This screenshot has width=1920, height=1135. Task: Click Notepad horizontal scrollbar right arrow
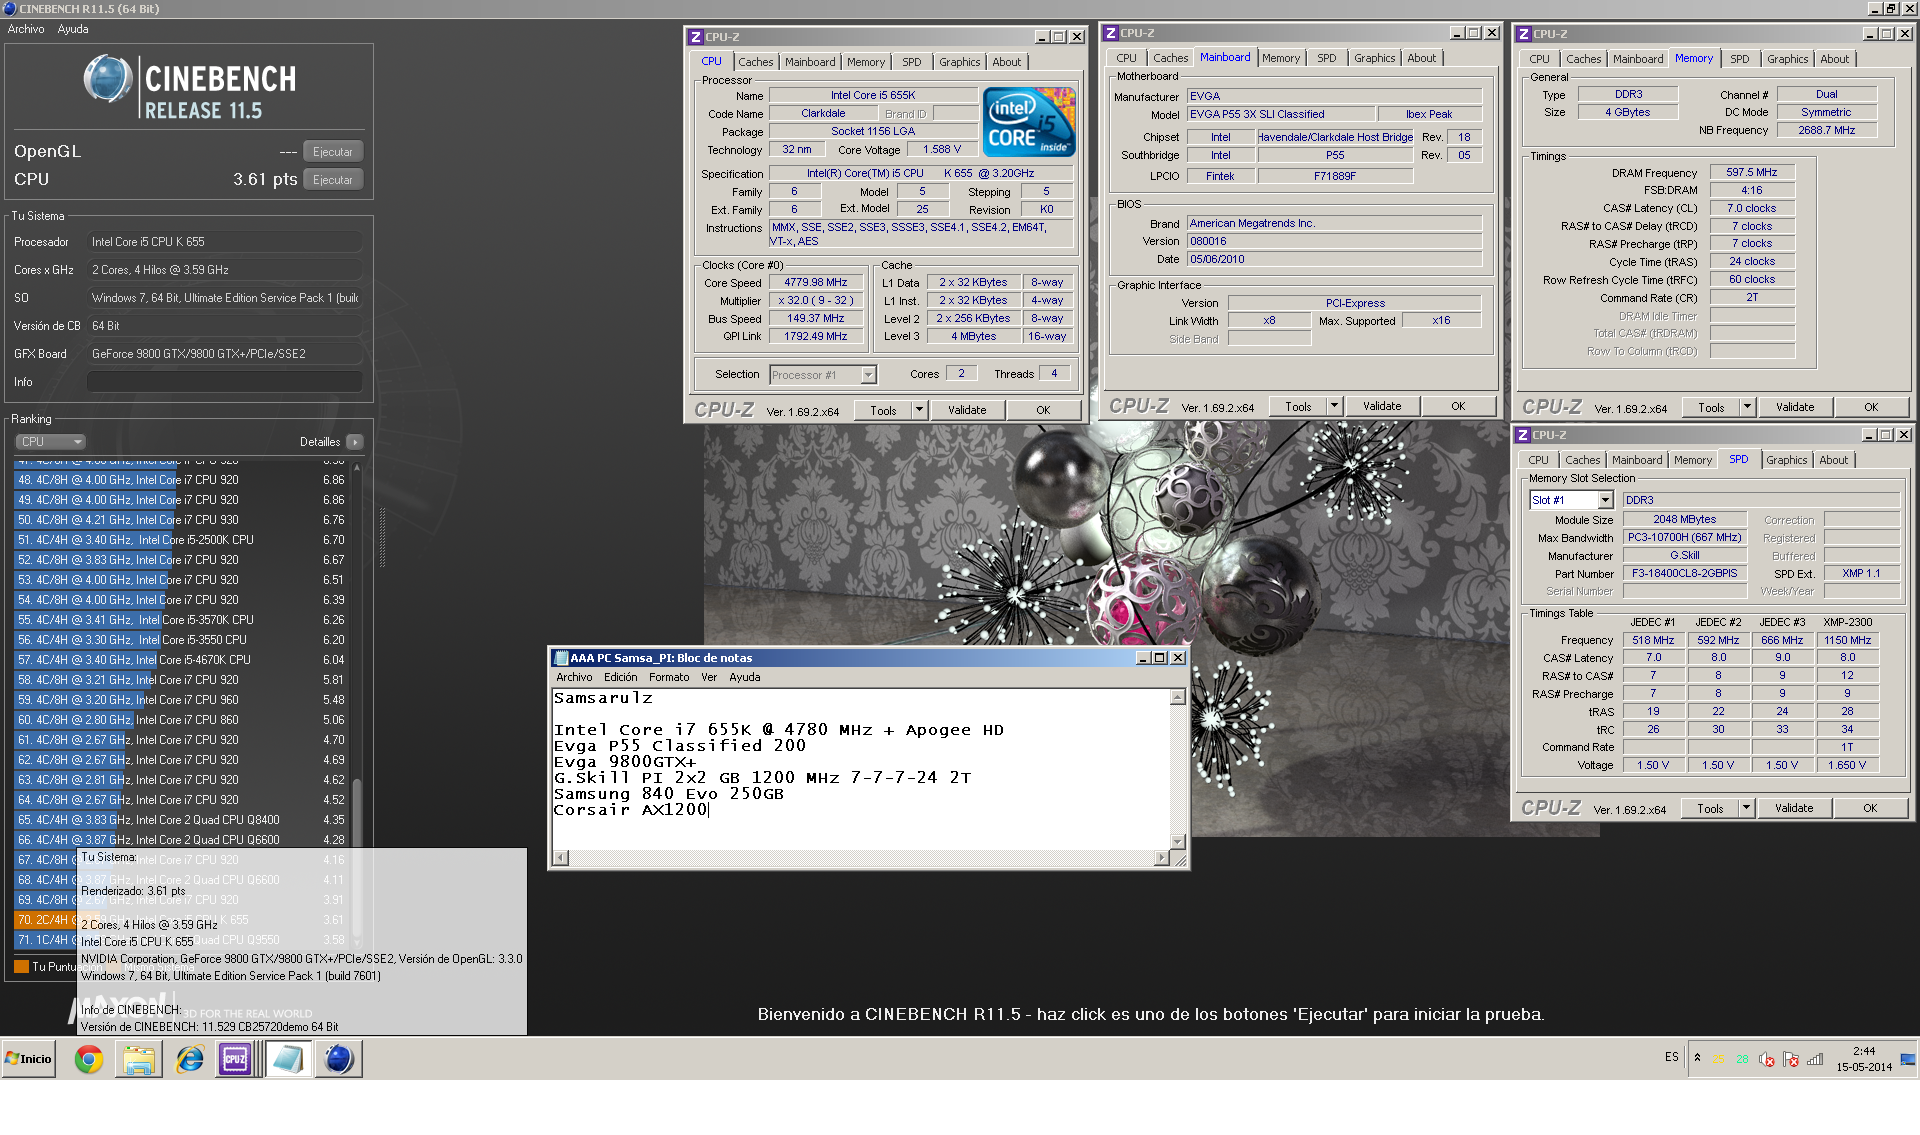pos(1160,858)
